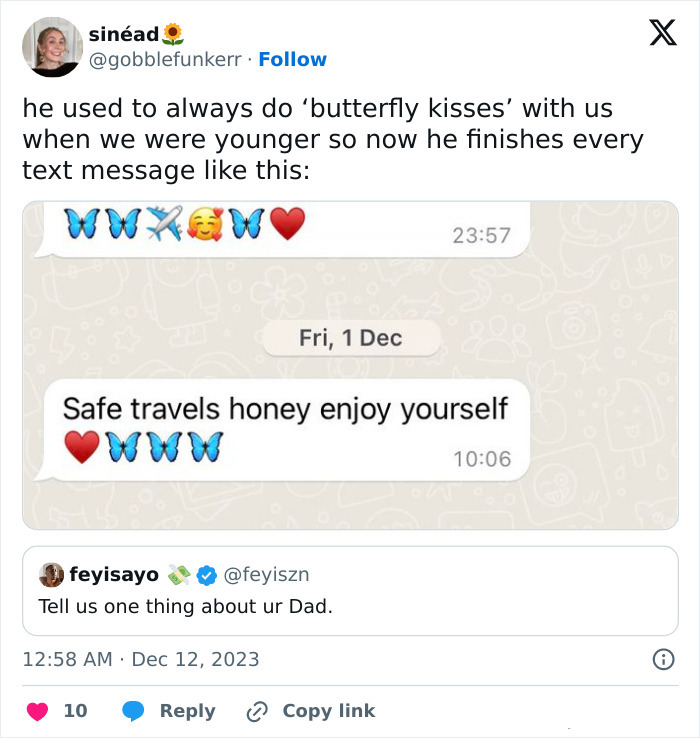Open the 12:58 AM Dec 12, 2023 timestamp
The image size is (700, 738).
pos(141,659)
